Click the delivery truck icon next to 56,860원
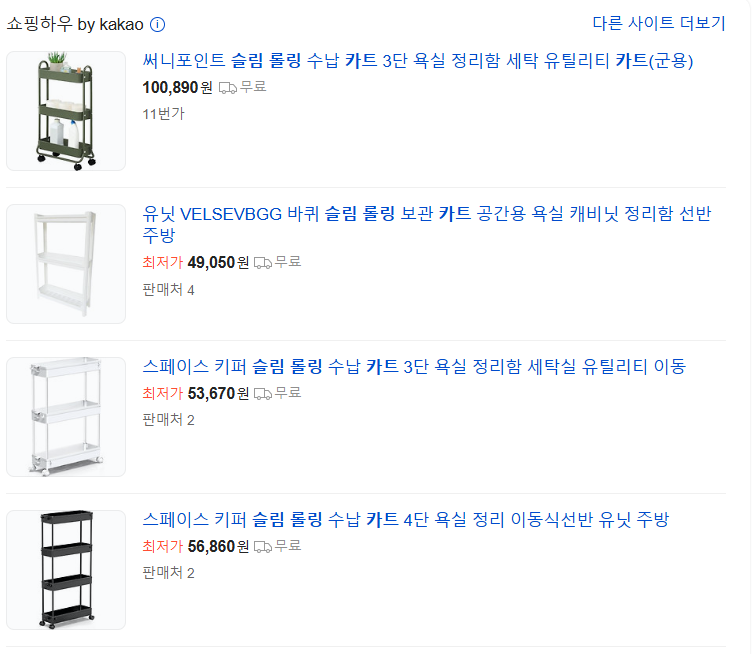 click(263, 547)
